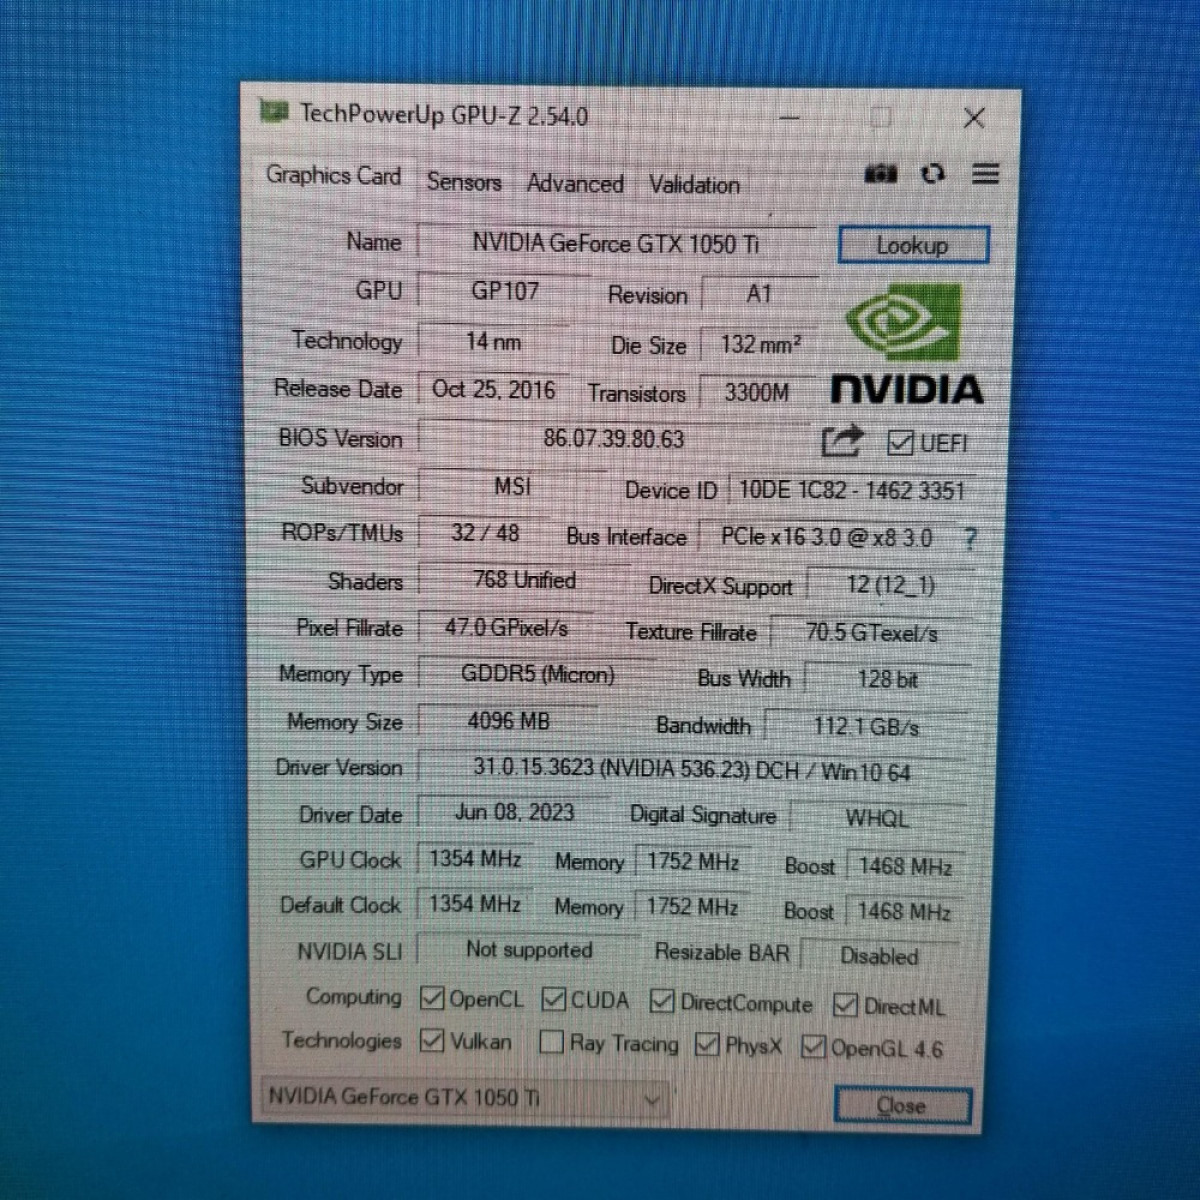Click the ROPs/TMUs field 32 / 48
Image resolution: width=1200 pixels, height=1200 pixels.
point(485,533)
